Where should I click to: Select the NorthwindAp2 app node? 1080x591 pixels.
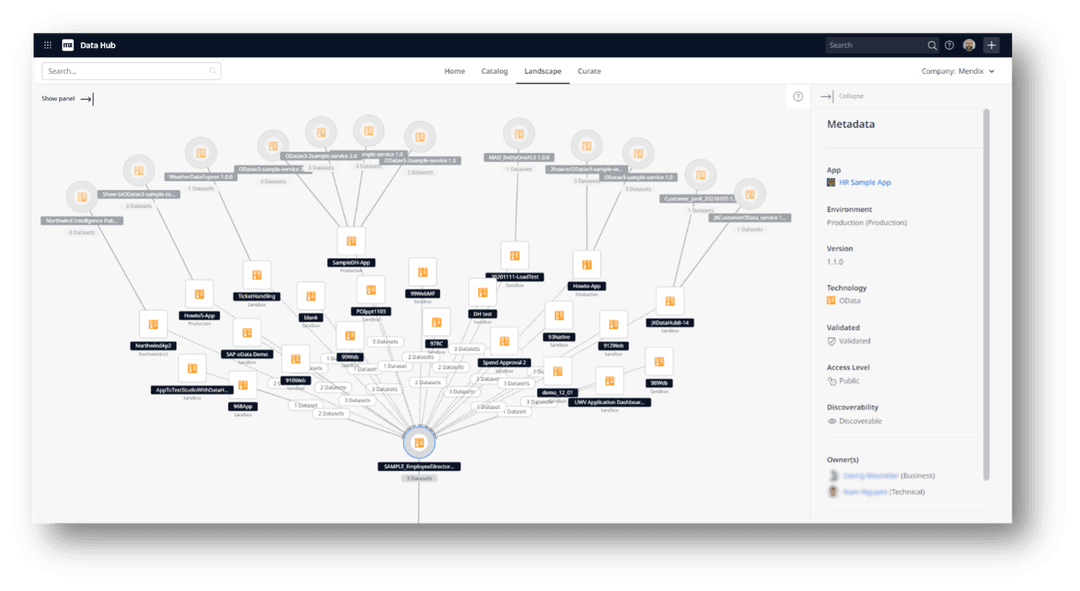tap(153, 324)
